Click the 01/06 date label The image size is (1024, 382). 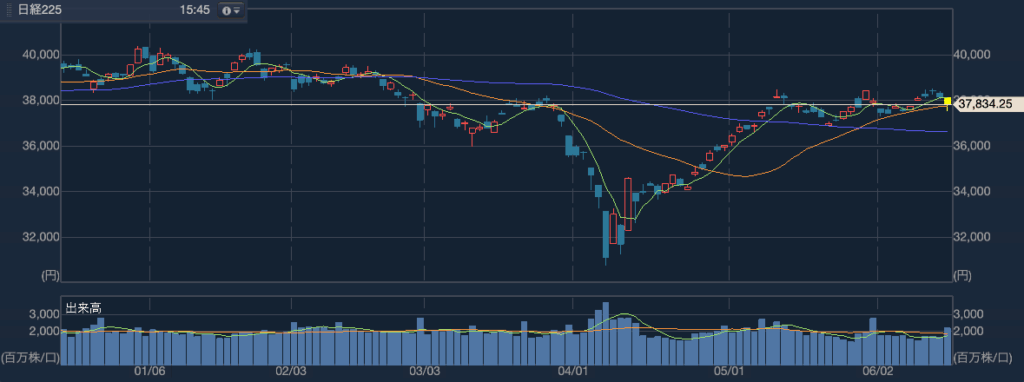pos(150,372)
